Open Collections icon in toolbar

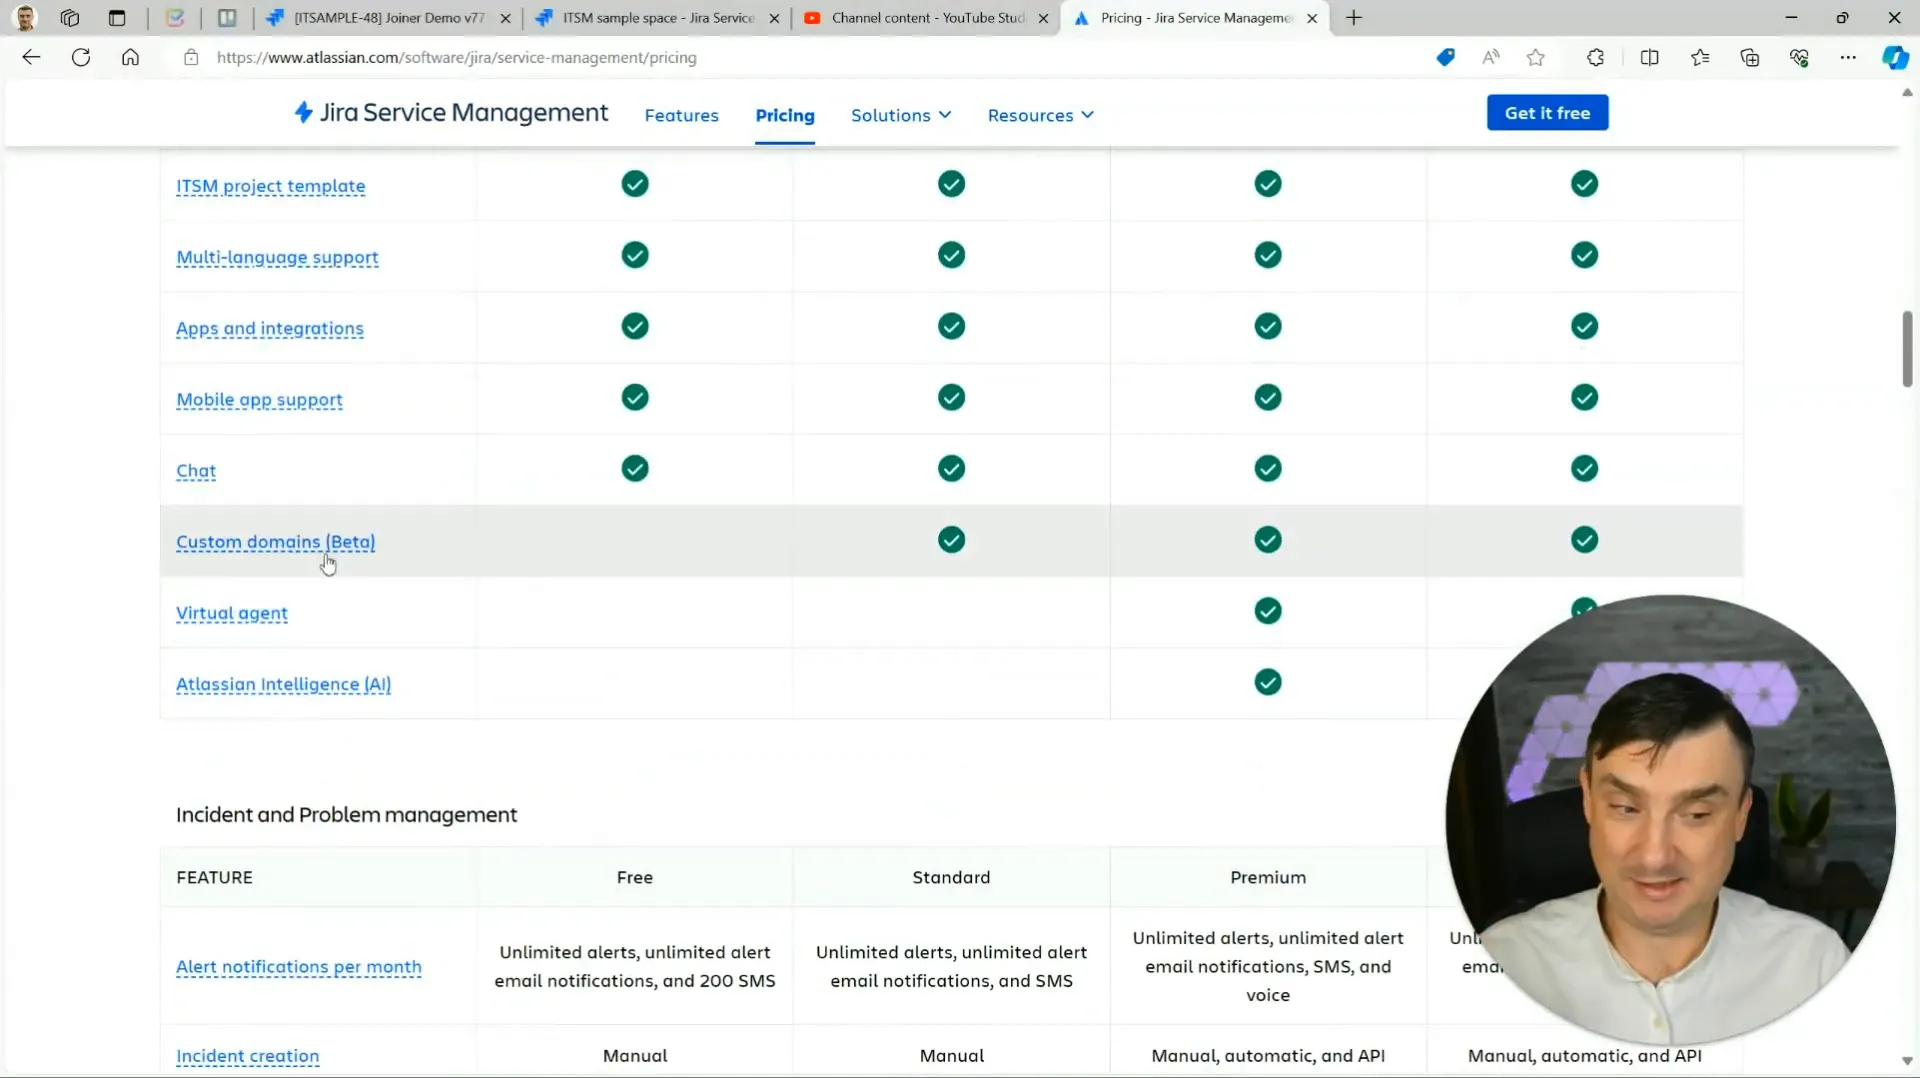1750,57
